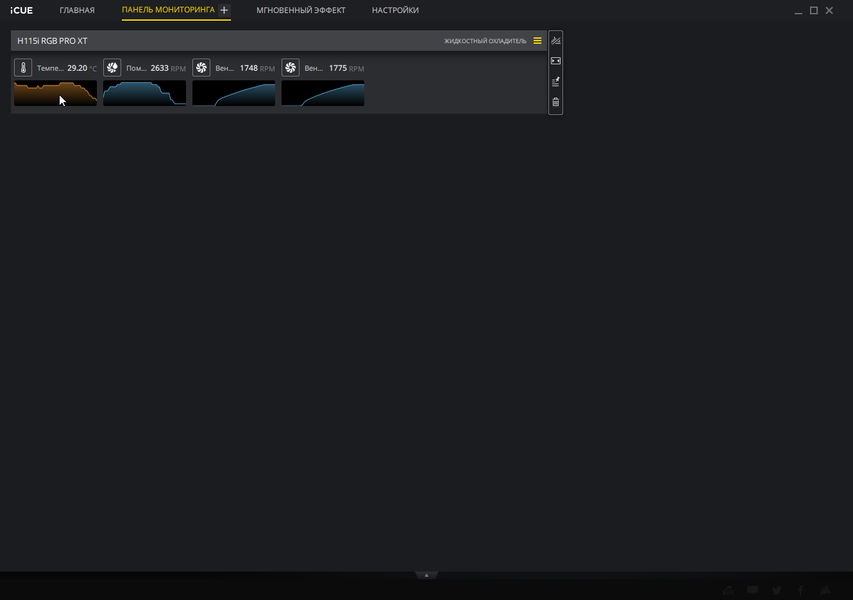Select the pump speed graph
Image resolution: width=853 pixels, height=600 pixels.
(x=145, y=93)
